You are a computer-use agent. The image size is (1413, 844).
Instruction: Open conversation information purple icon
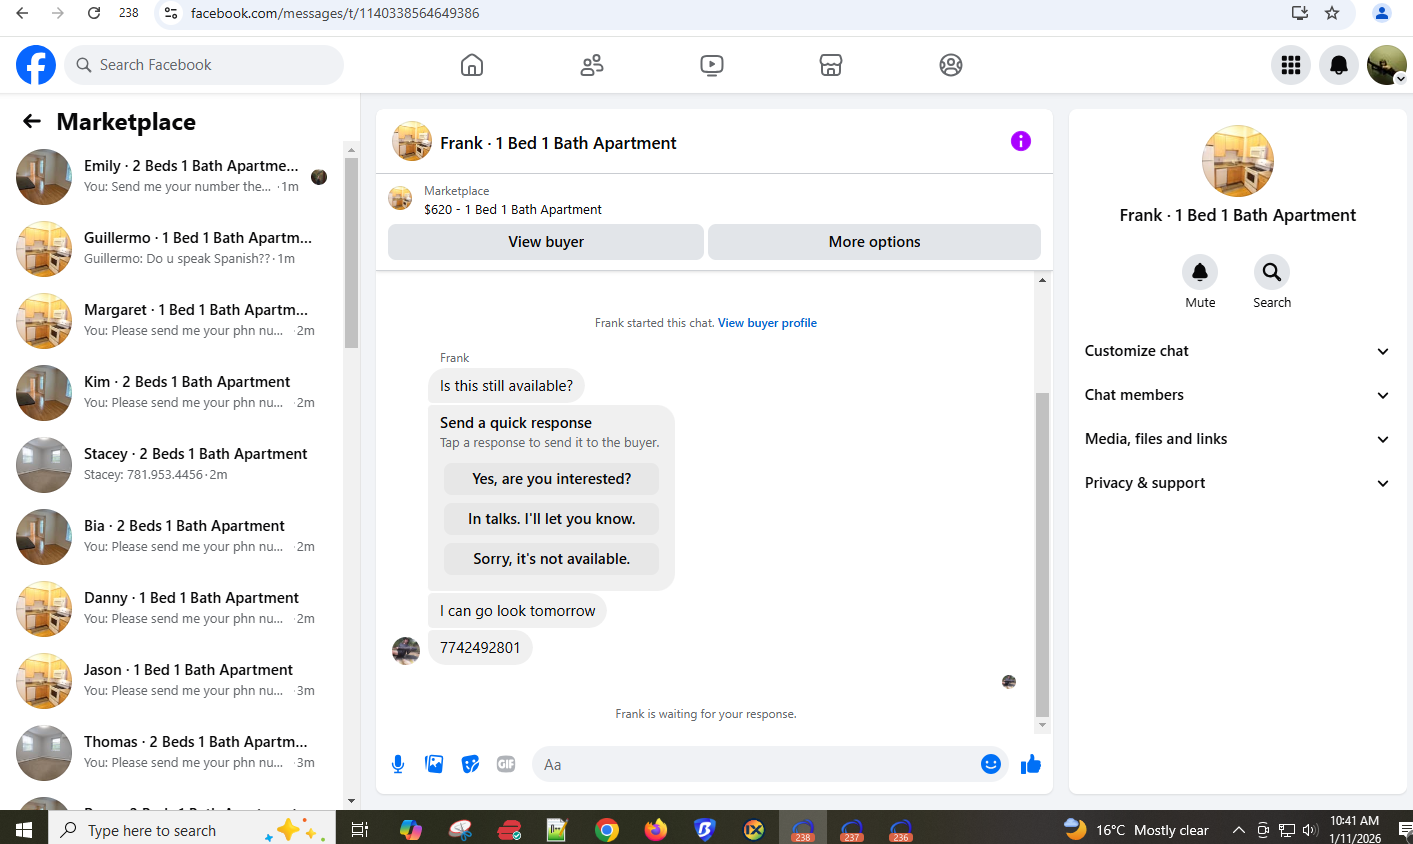pyautogui.click(x=1021, y=141)
